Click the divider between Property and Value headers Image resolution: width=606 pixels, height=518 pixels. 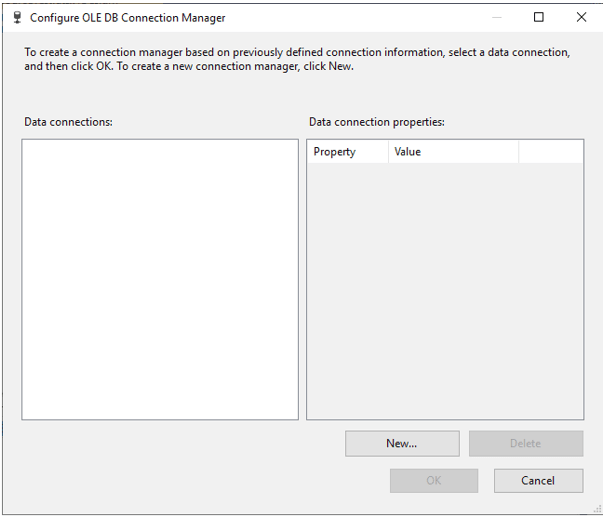[x=388, y=152]
